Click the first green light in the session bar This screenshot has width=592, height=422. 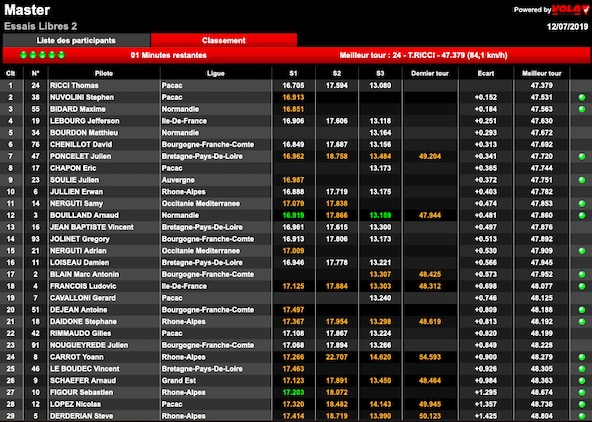click(x=23, y=55)
